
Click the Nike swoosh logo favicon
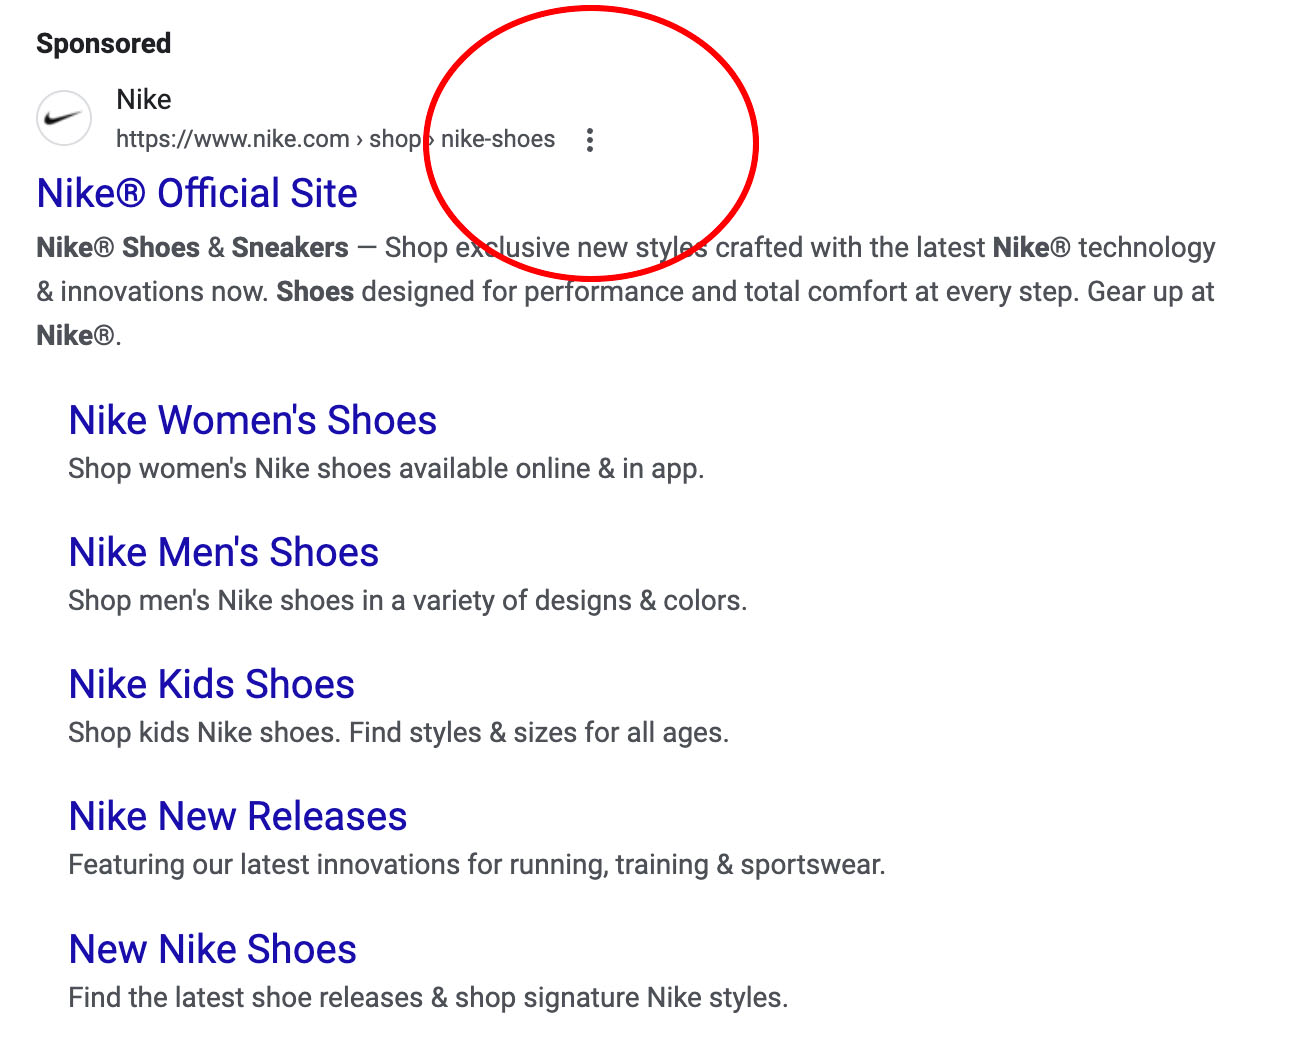click(64, 118)
